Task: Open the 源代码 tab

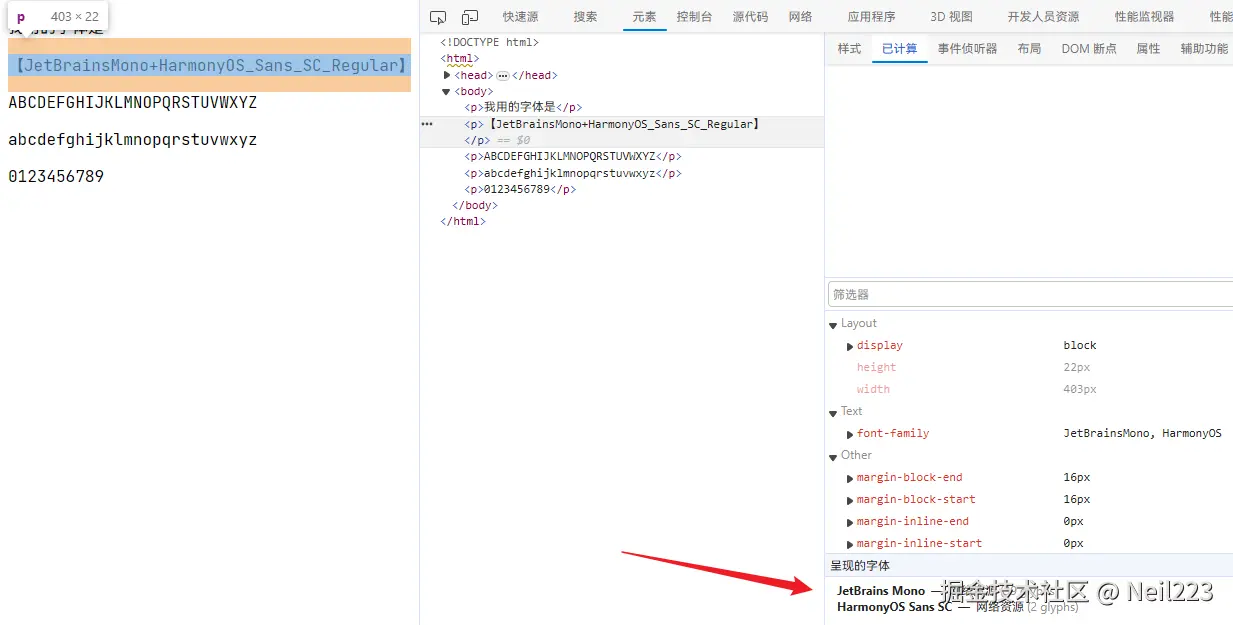Action: click(x=750, y=17)
